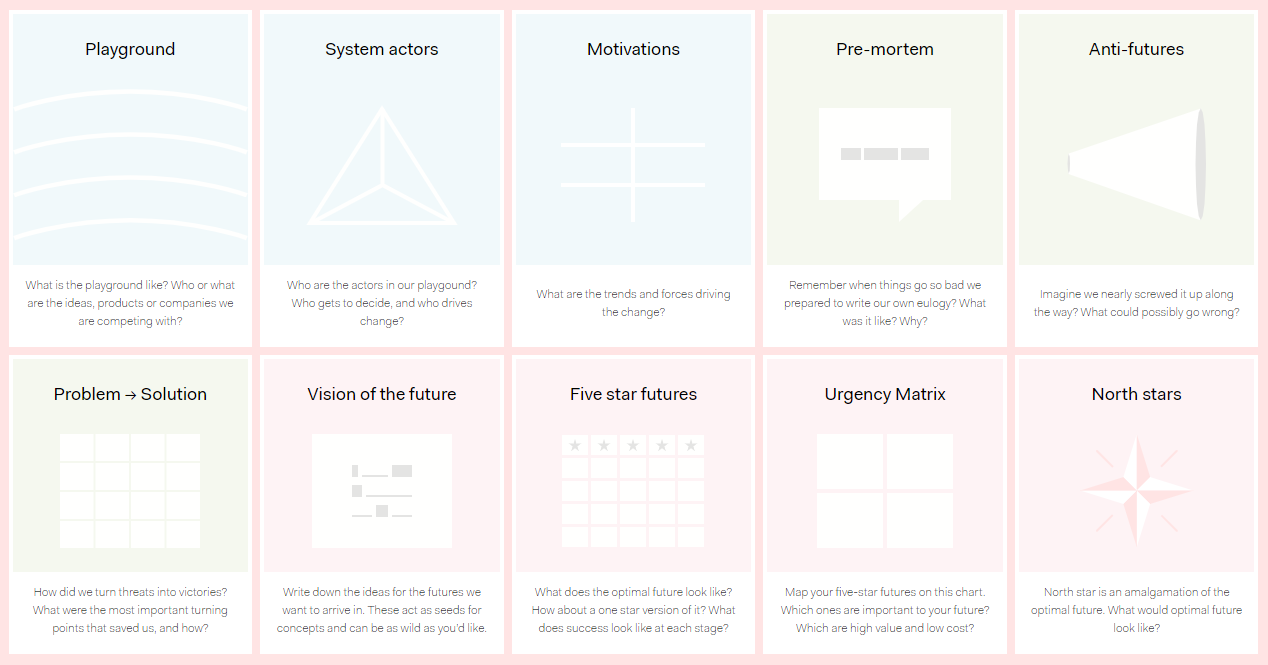Click the concentric arcs icon on the Playground card
The height and width of the screenshot is (665, 1268).
point(130,165)
